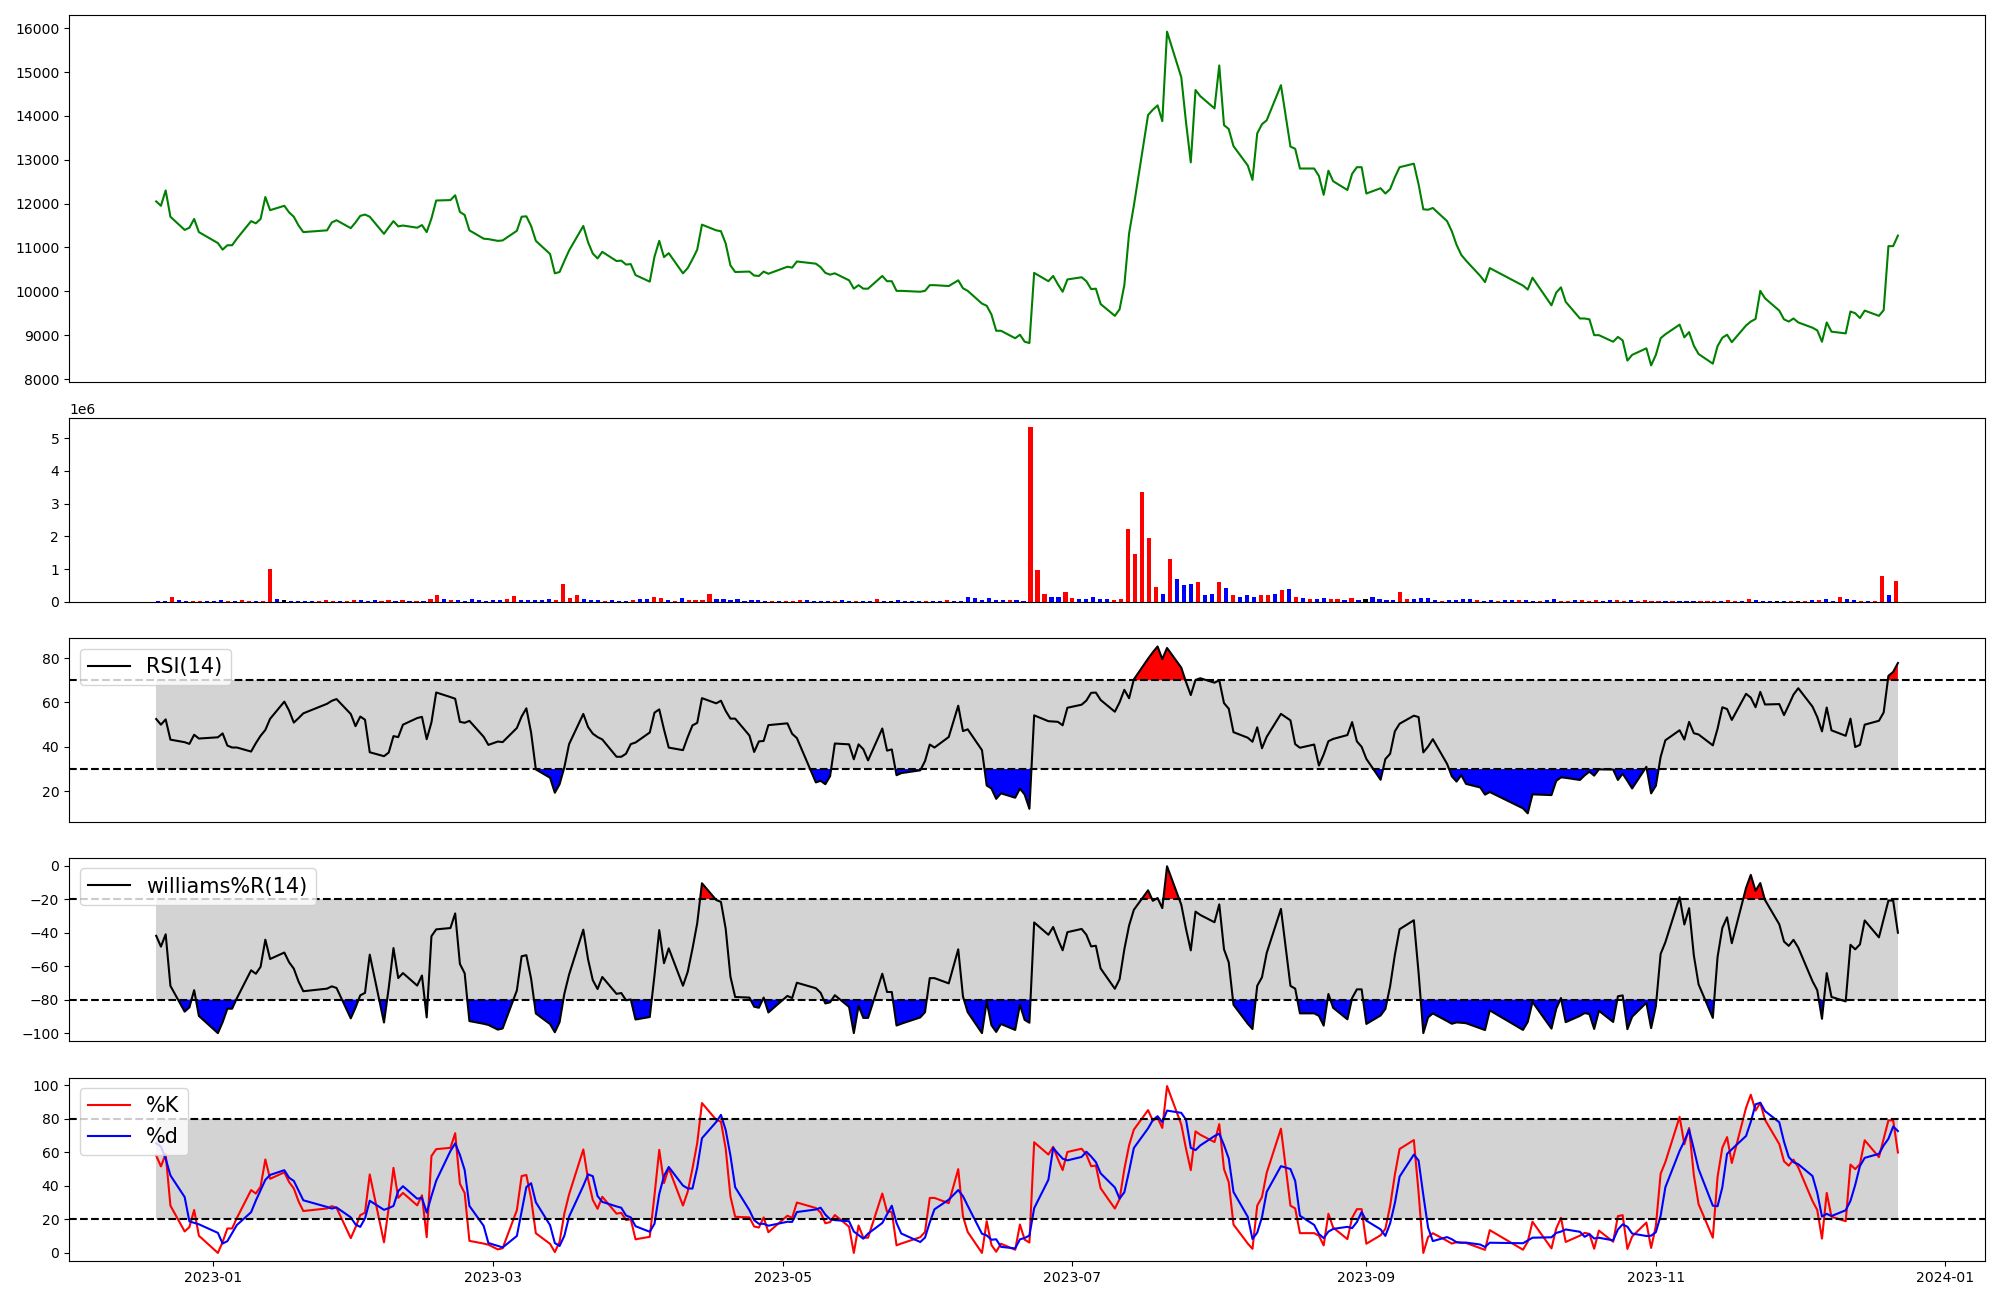Click the 2023-07 x-axis date label
This screenshot has width=2000, height=1300.
(x=1072, y=1277)
